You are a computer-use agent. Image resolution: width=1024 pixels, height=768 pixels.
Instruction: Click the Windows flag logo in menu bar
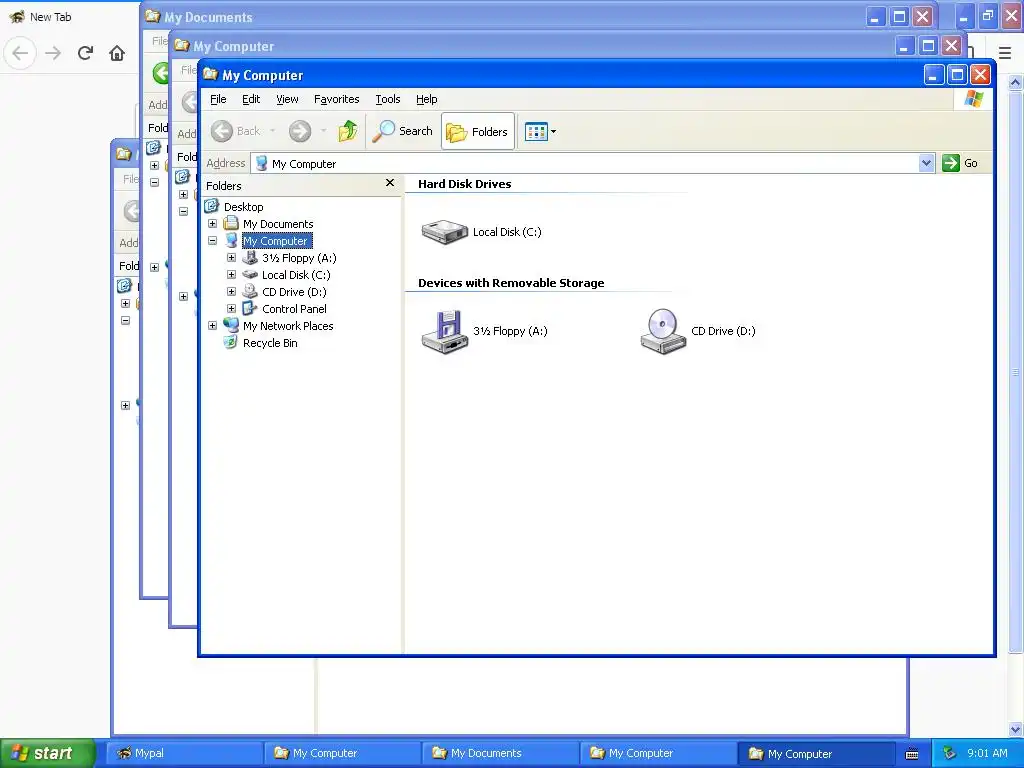click(974, 99)
